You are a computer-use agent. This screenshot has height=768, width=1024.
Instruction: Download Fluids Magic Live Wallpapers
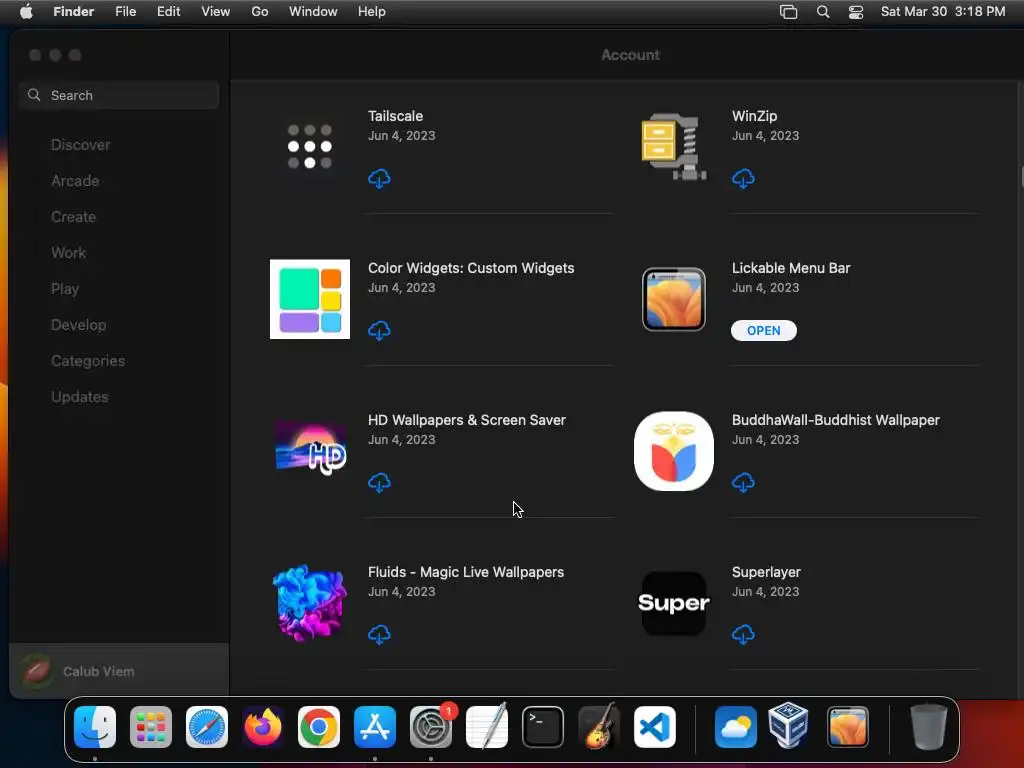pyautogui.click(x=379, y=634)
